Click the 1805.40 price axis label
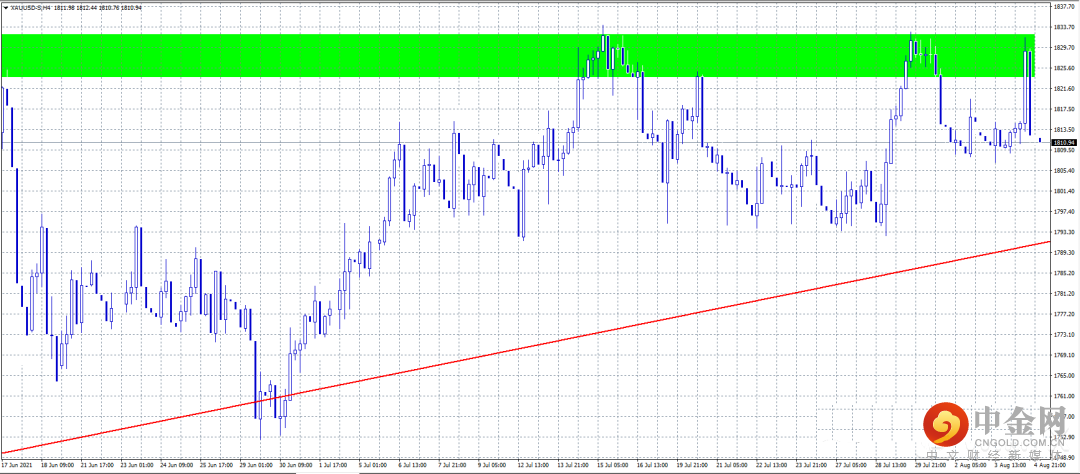 [x=1065, y=170]
